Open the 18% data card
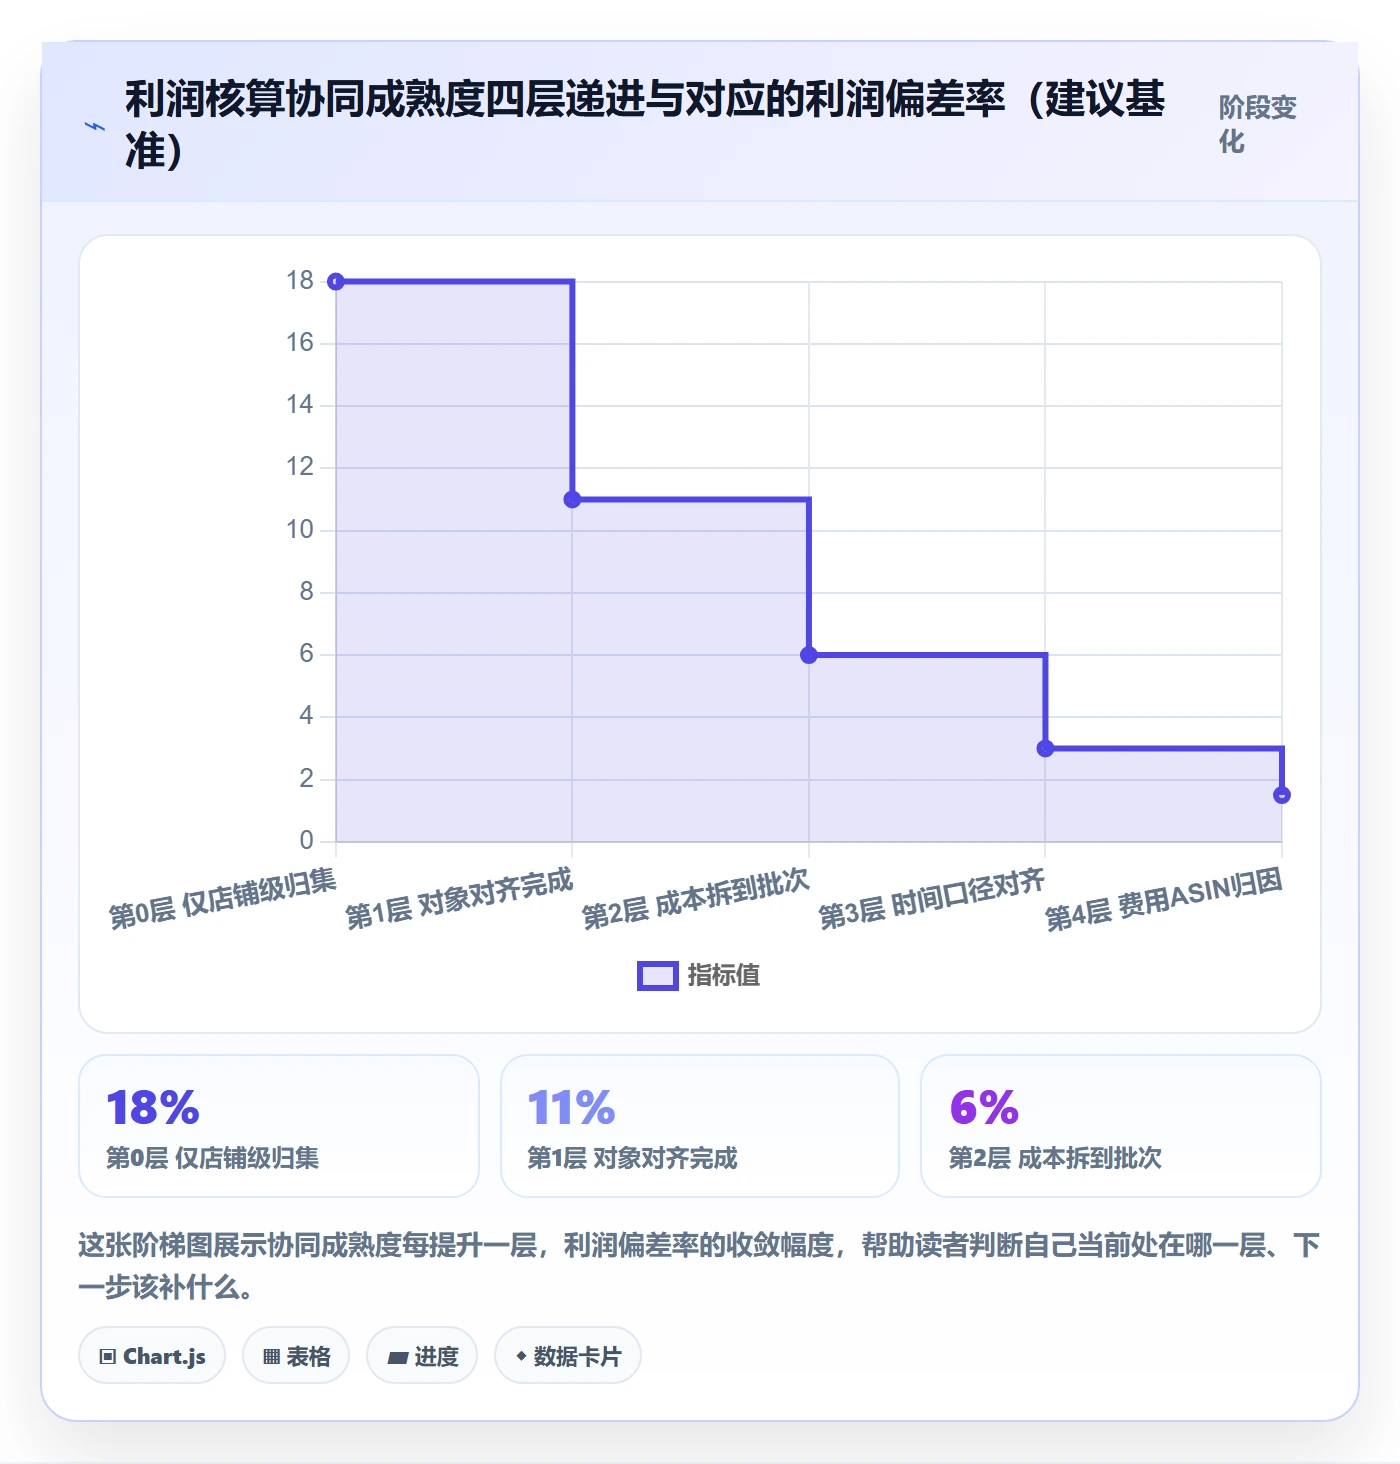 click(279, 1126)
